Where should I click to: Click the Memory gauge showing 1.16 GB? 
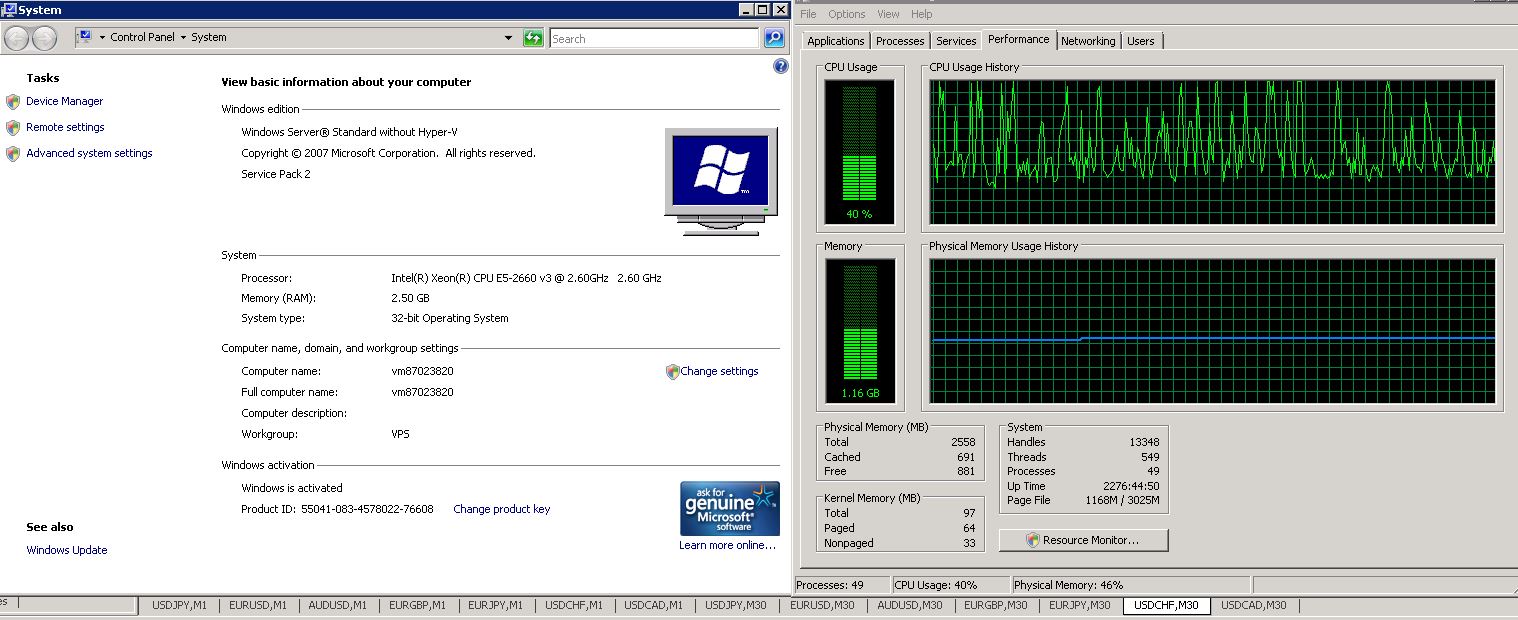[859, 331]
